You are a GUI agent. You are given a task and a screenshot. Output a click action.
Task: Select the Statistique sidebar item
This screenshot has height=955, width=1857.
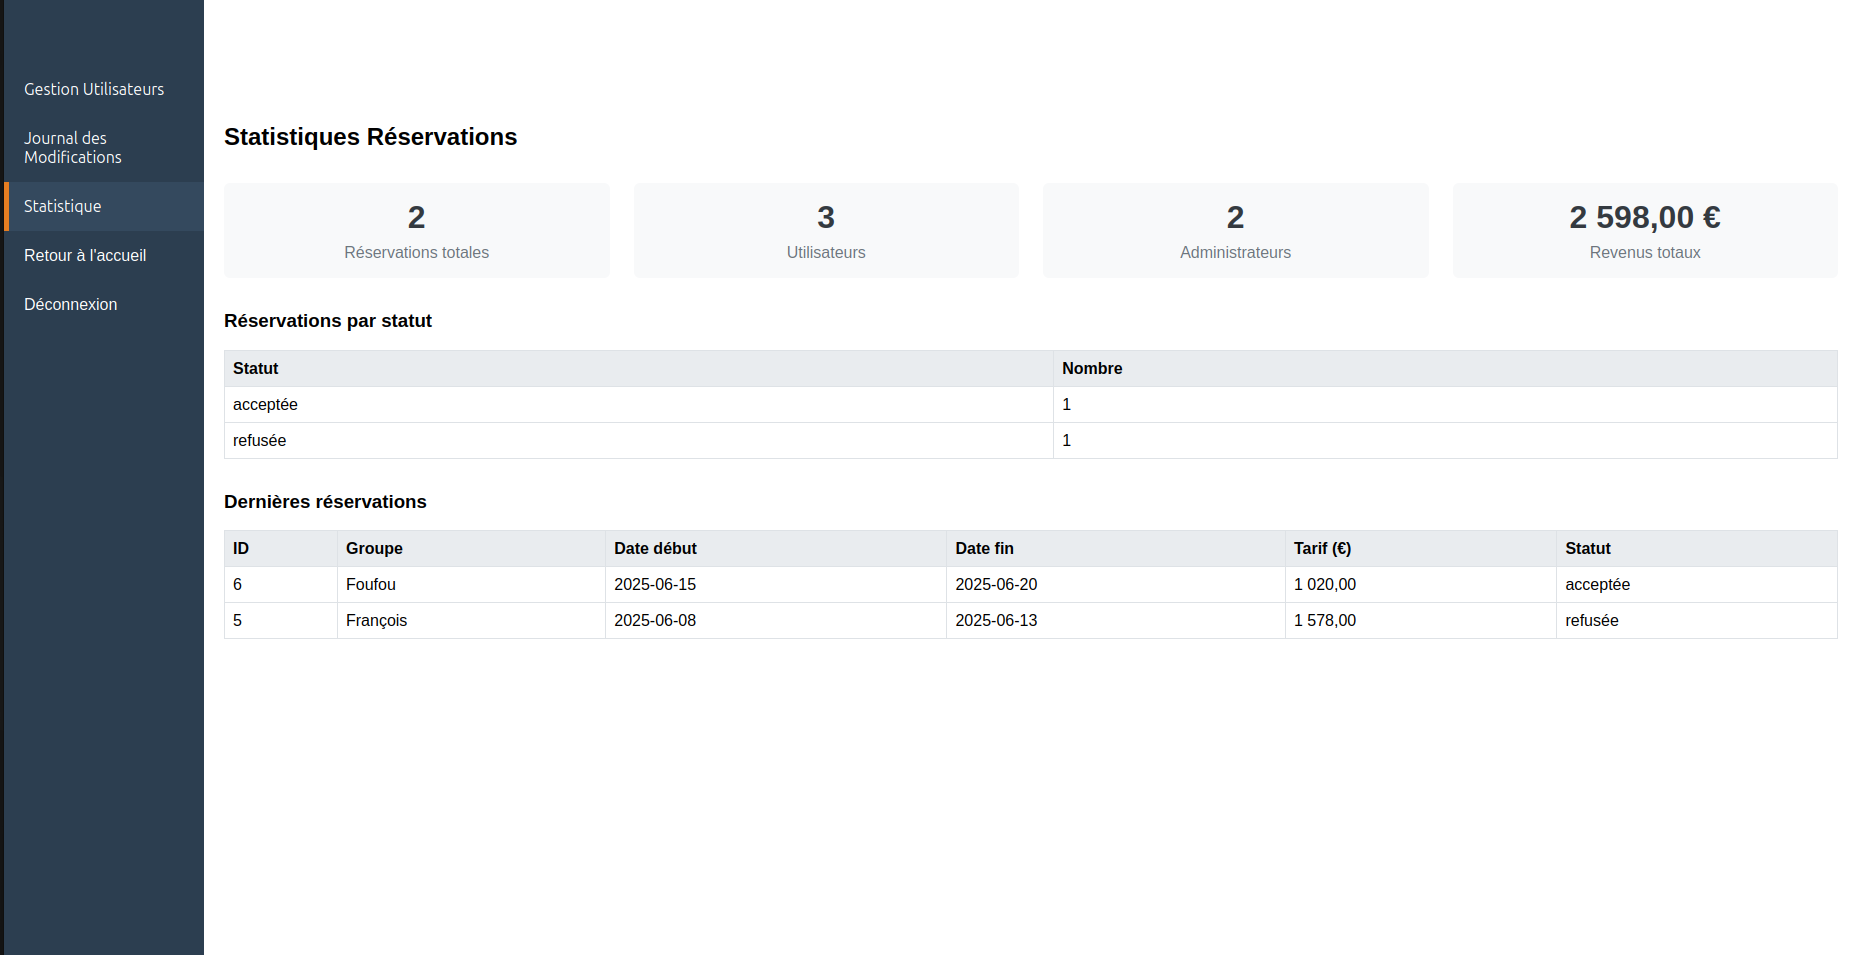63,206
